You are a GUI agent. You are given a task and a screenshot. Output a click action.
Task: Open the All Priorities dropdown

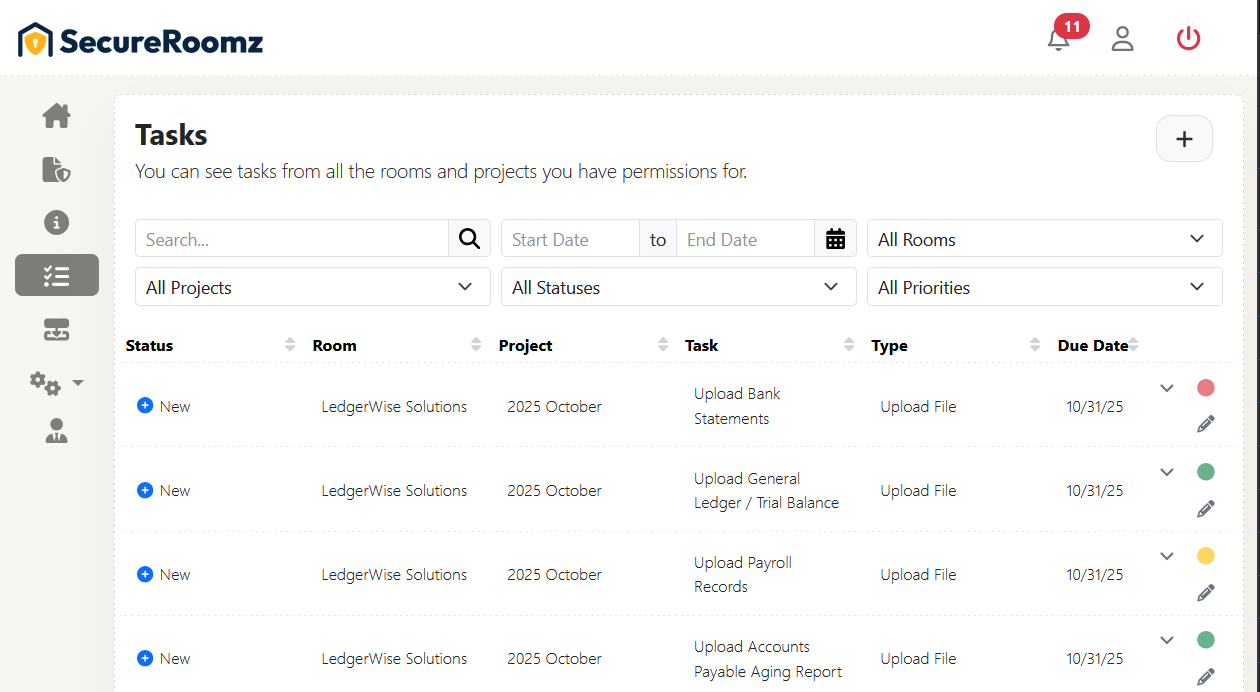click(x=1044, y=287)
